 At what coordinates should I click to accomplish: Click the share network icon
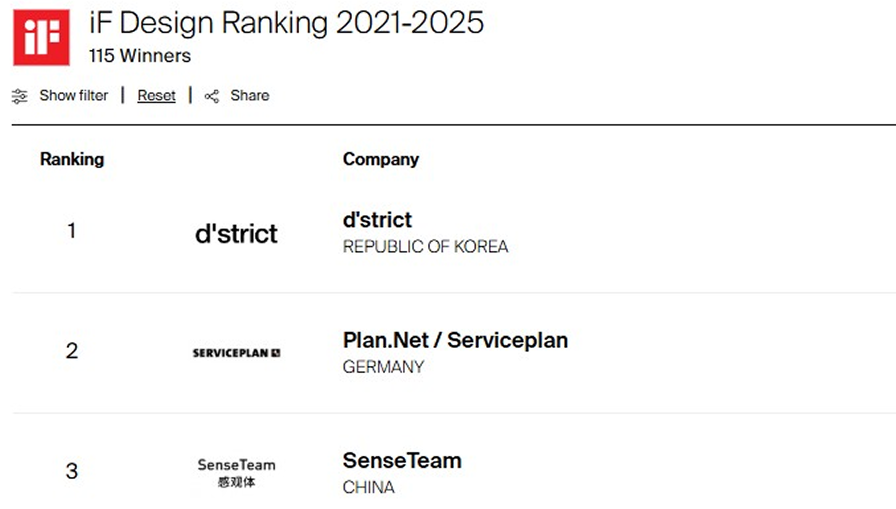212,96
